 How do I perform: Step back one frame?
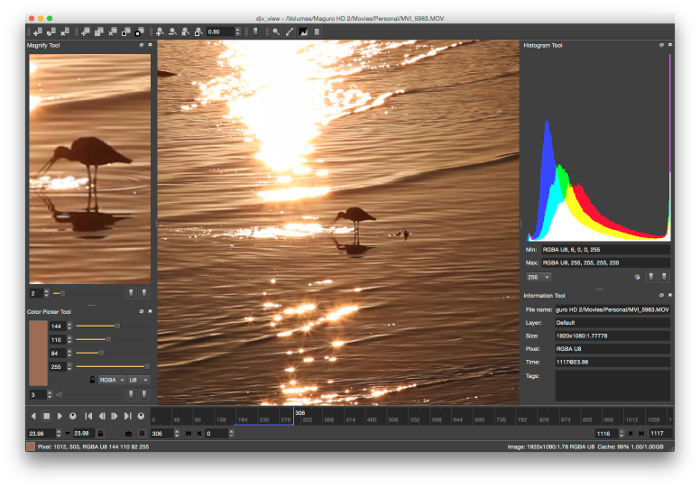(x=102, y=416)
